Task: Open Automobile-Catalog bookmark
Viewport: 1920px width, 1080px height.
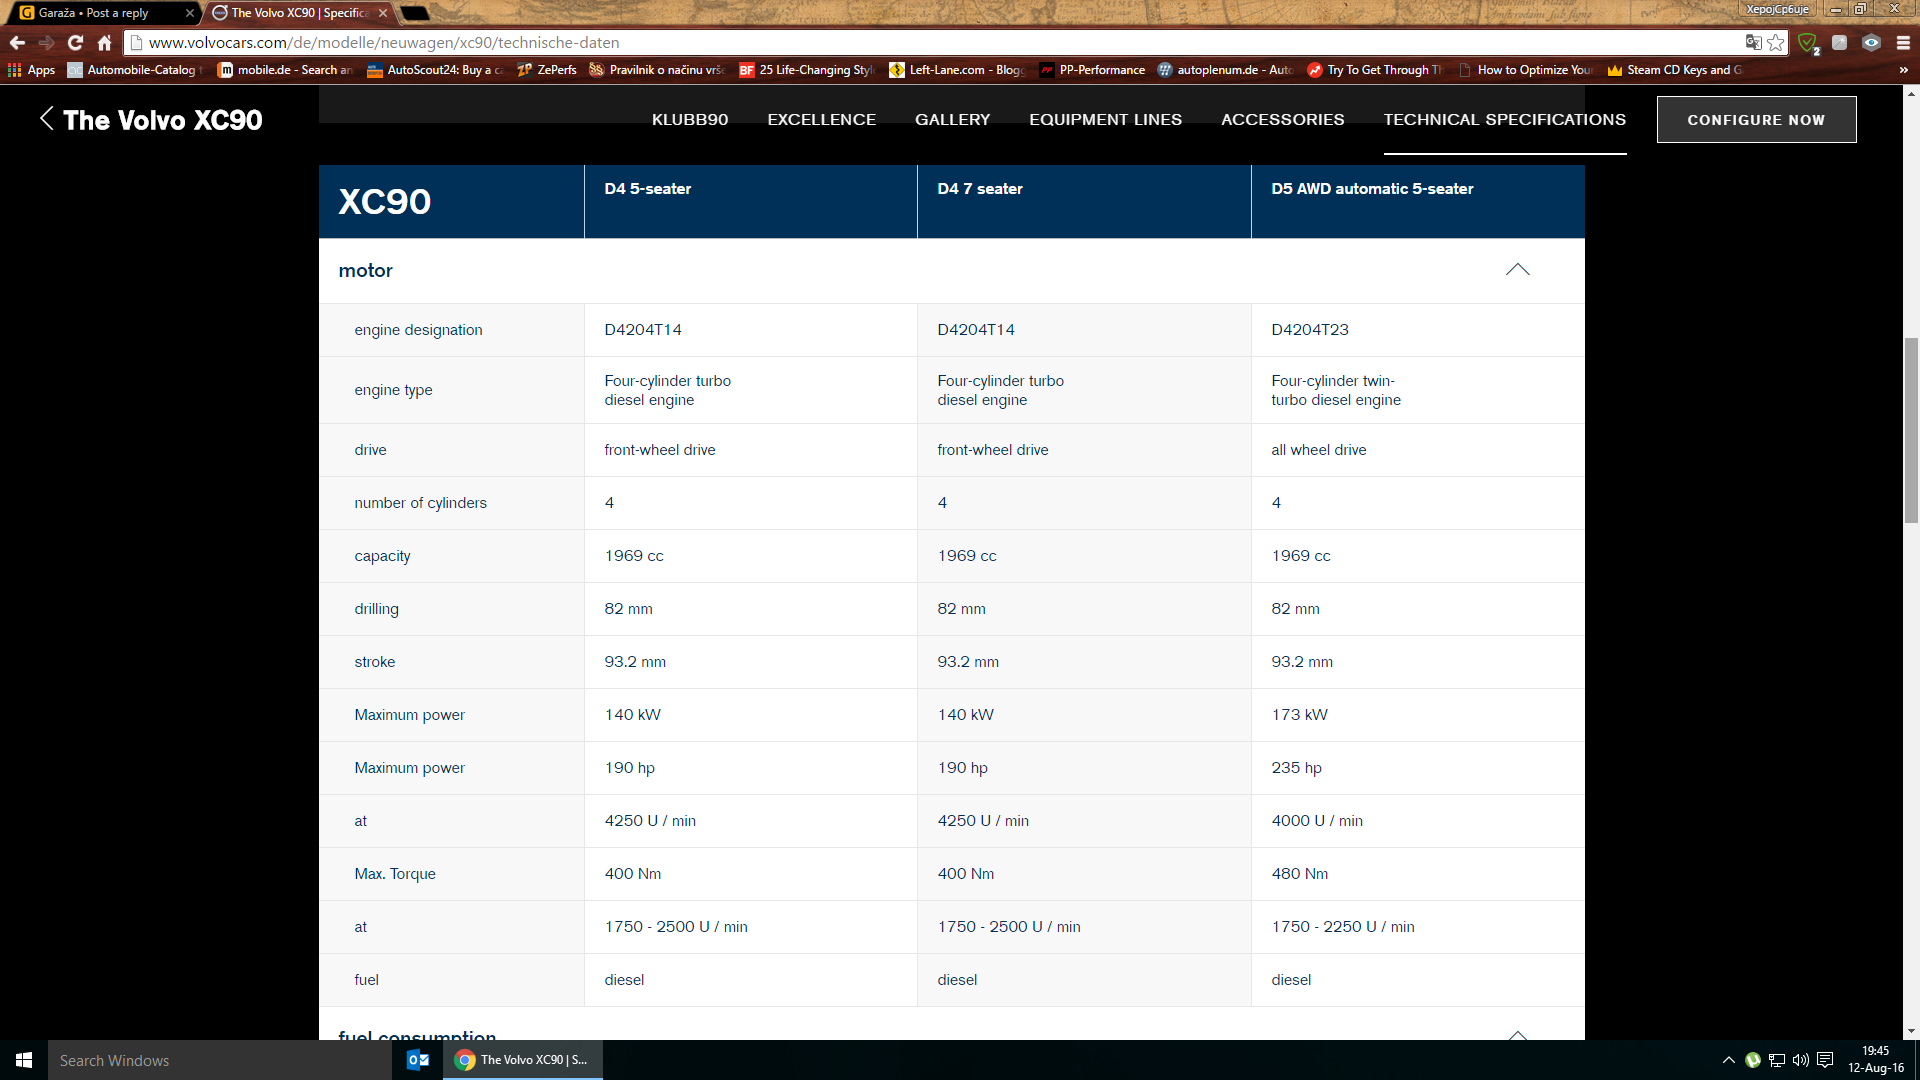Action: 134,70
